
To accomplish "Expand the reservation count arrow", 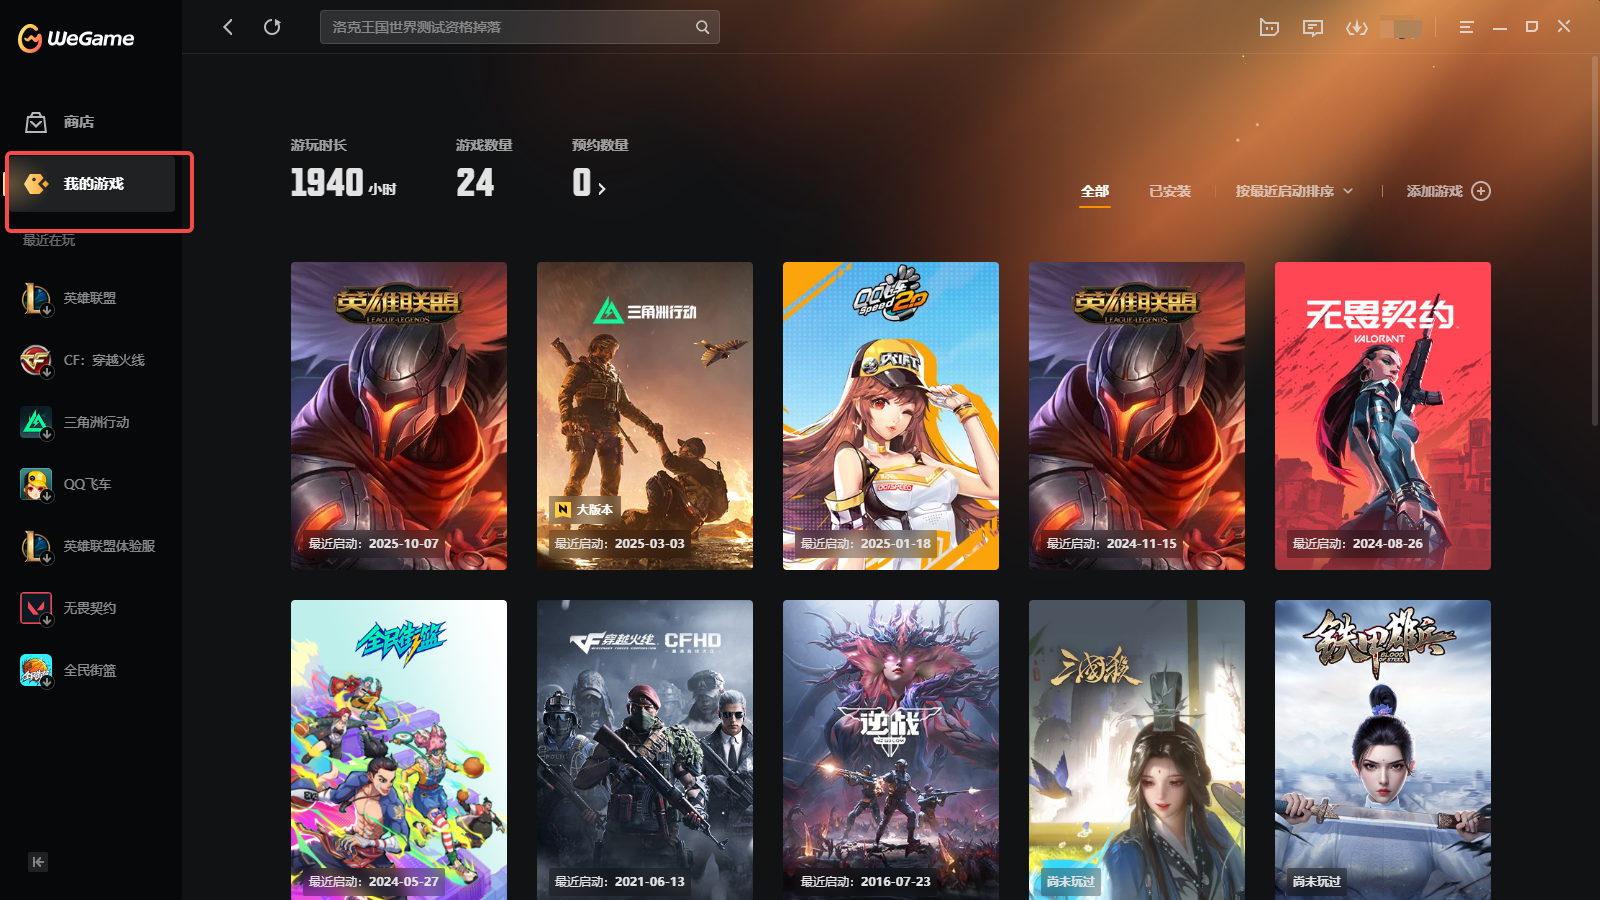I will pos(602,188).
